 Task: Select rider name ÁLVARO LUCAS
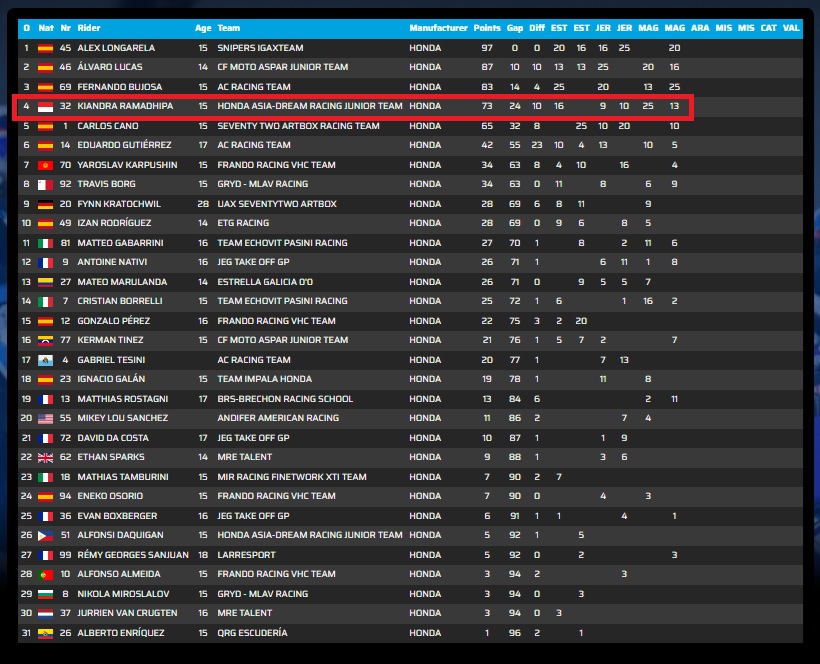(110, 67)
